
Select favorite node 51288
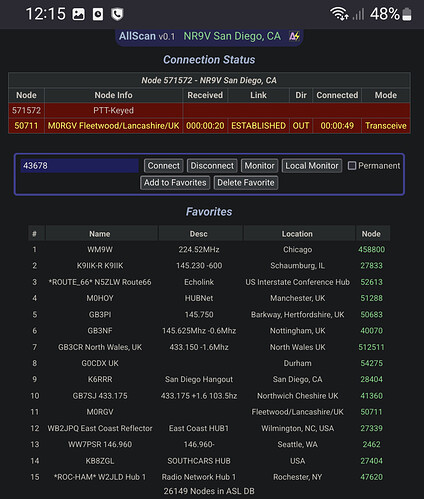click(371, 298)
